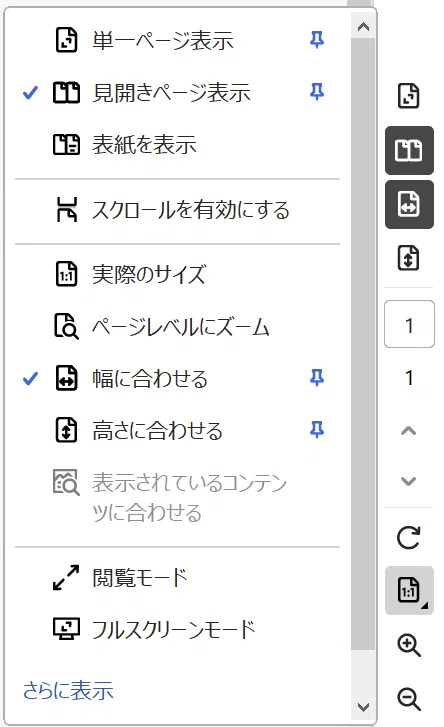
Task: Click fit-width icon in right toolbar
Action: pos(409,204)
